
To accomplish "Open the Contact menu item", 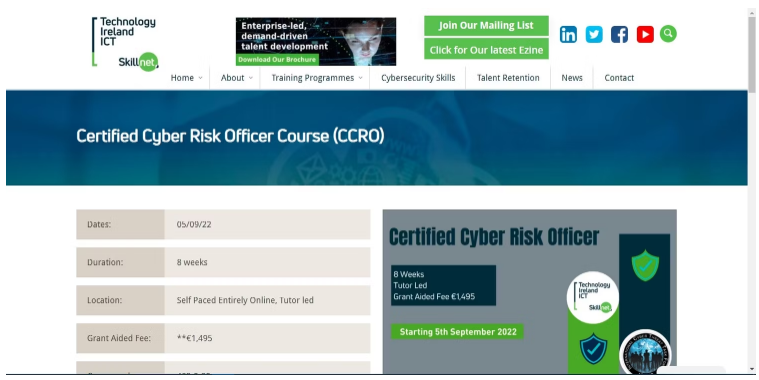I will tap(619, 77).
